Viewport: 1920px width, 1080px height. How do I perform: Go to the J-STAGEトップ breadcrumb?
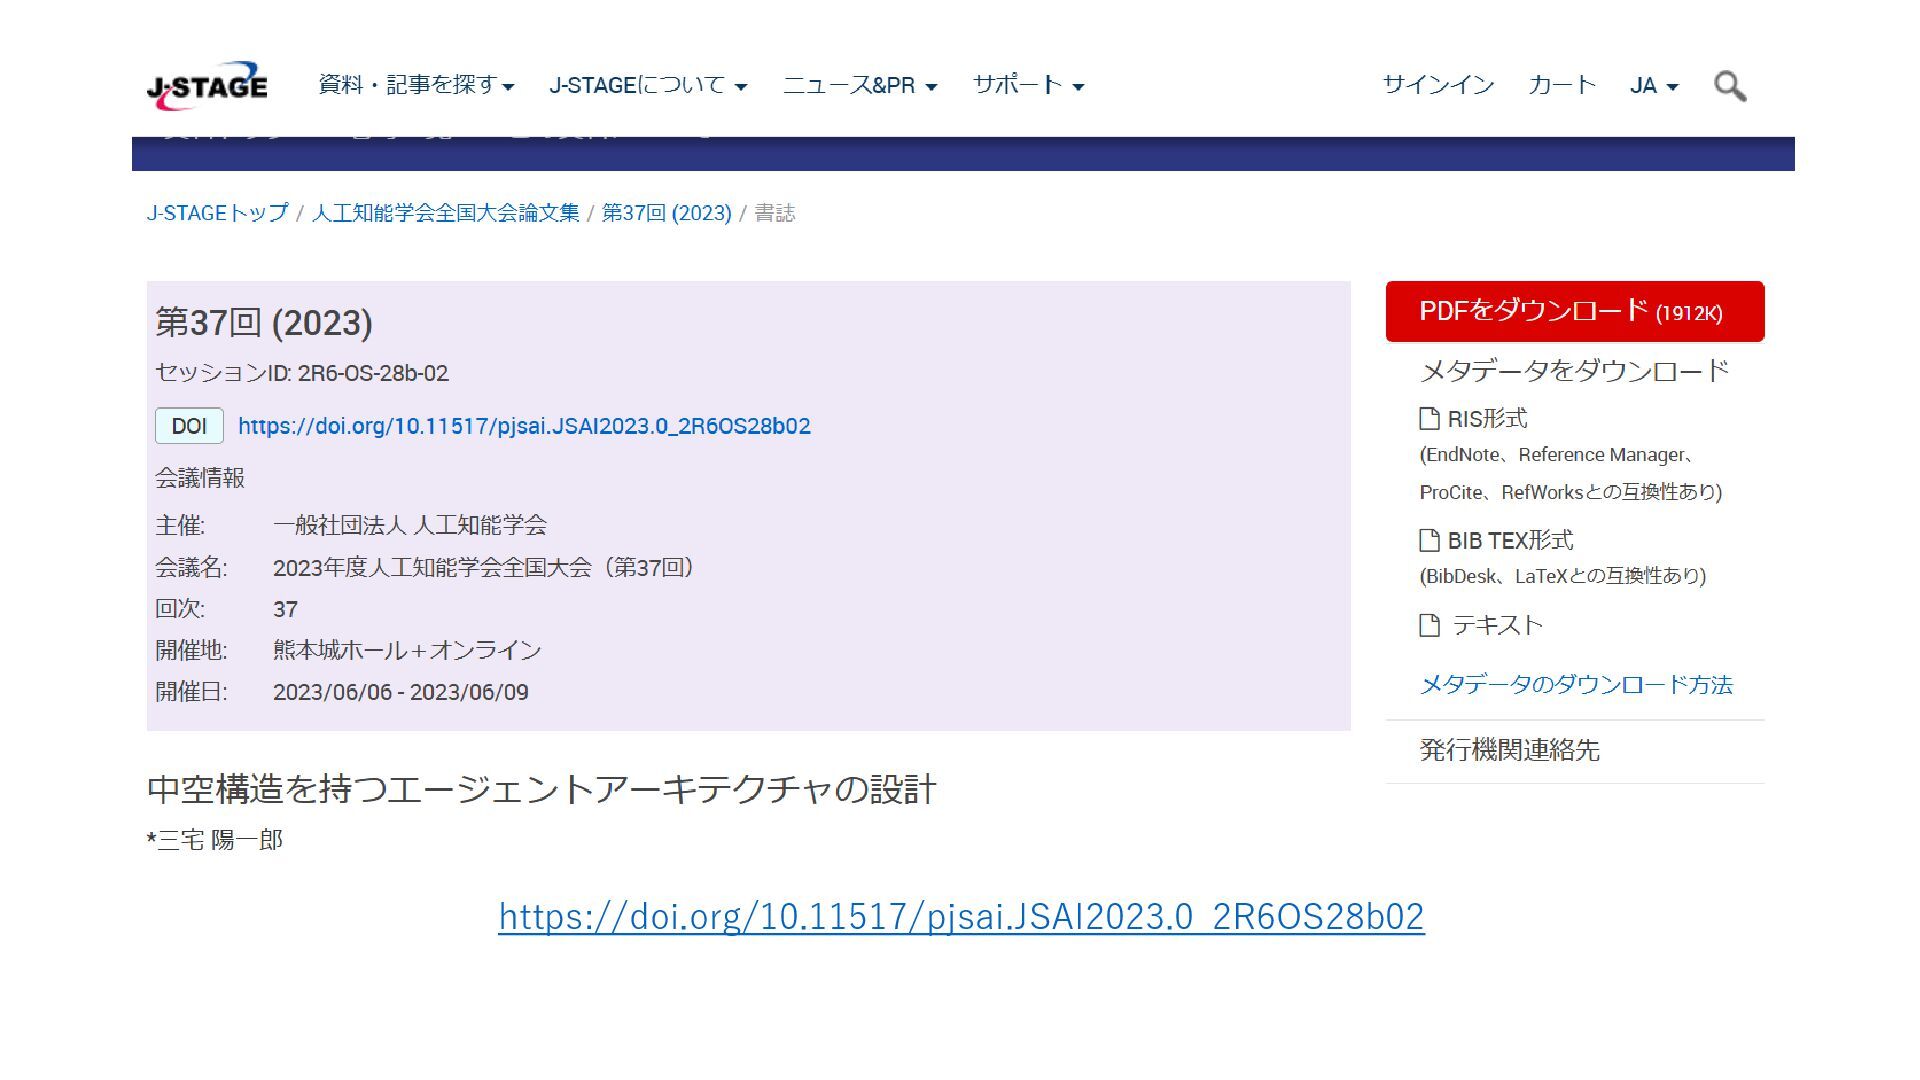(x=217, y=213)
